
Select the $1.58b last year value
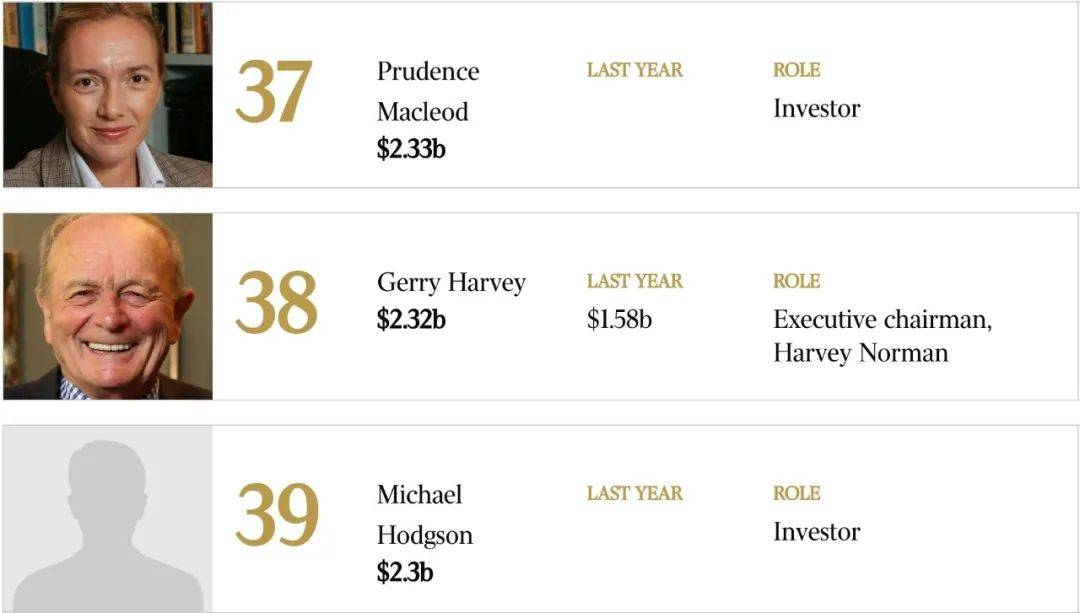tap(619, 320)
